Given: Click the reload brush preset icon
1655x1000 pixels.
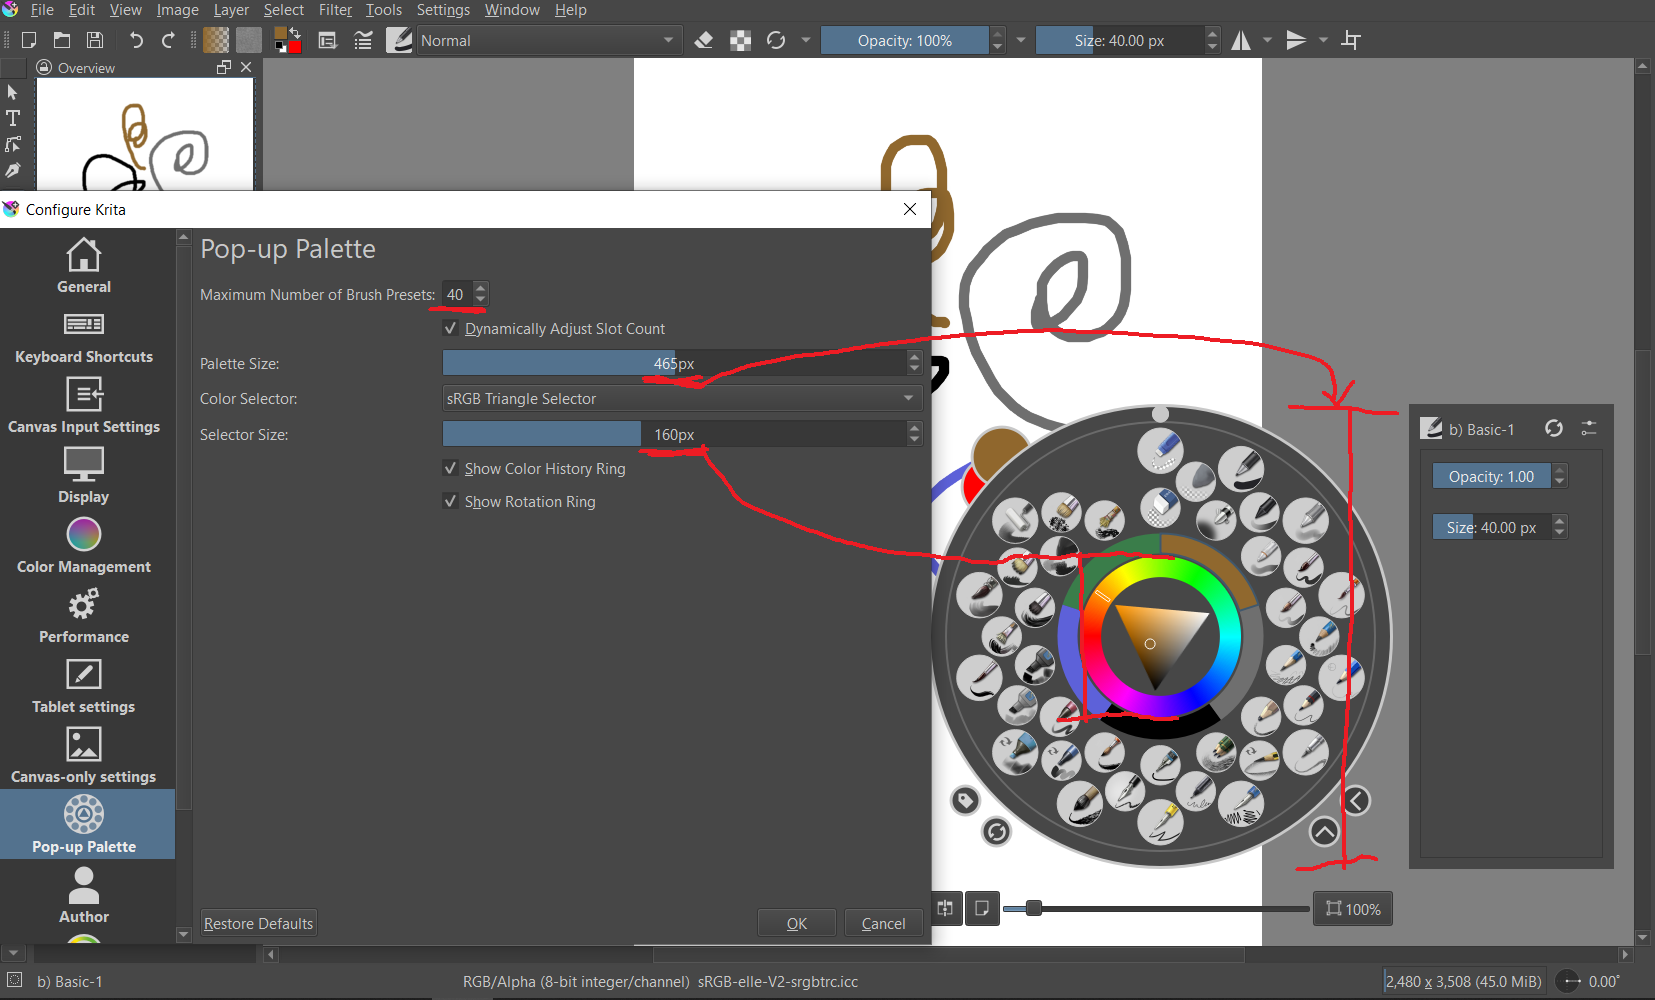Looking at the screenshot, I should pyautogui.click(x=776, y=41).
